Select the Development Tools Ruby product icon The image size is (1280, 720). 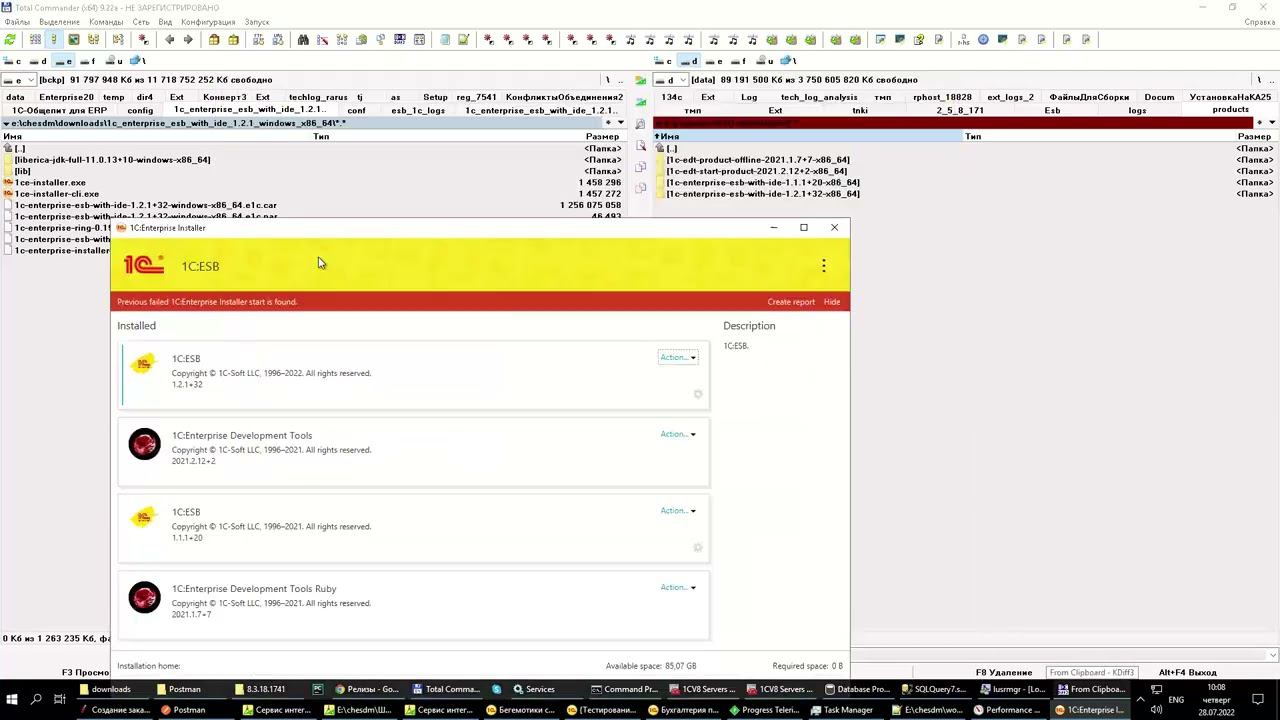coord(144,598)
